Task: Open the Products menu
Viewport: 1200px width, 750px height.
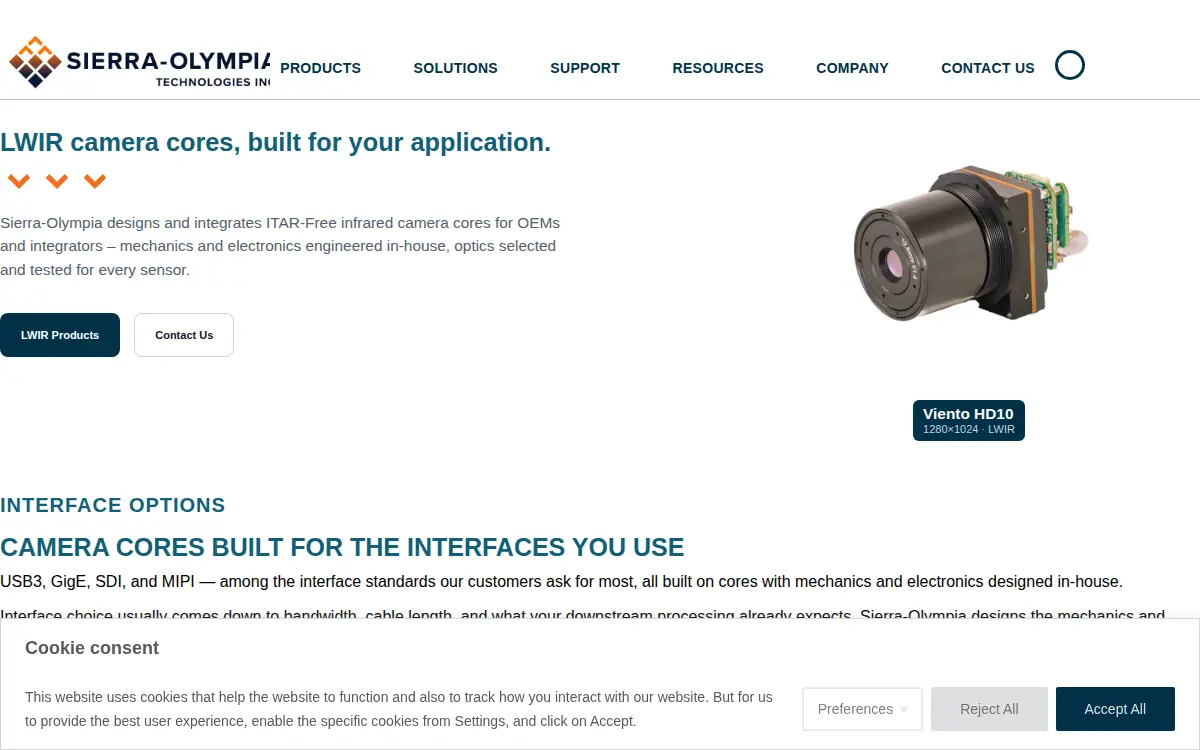Action: (320, 68)
